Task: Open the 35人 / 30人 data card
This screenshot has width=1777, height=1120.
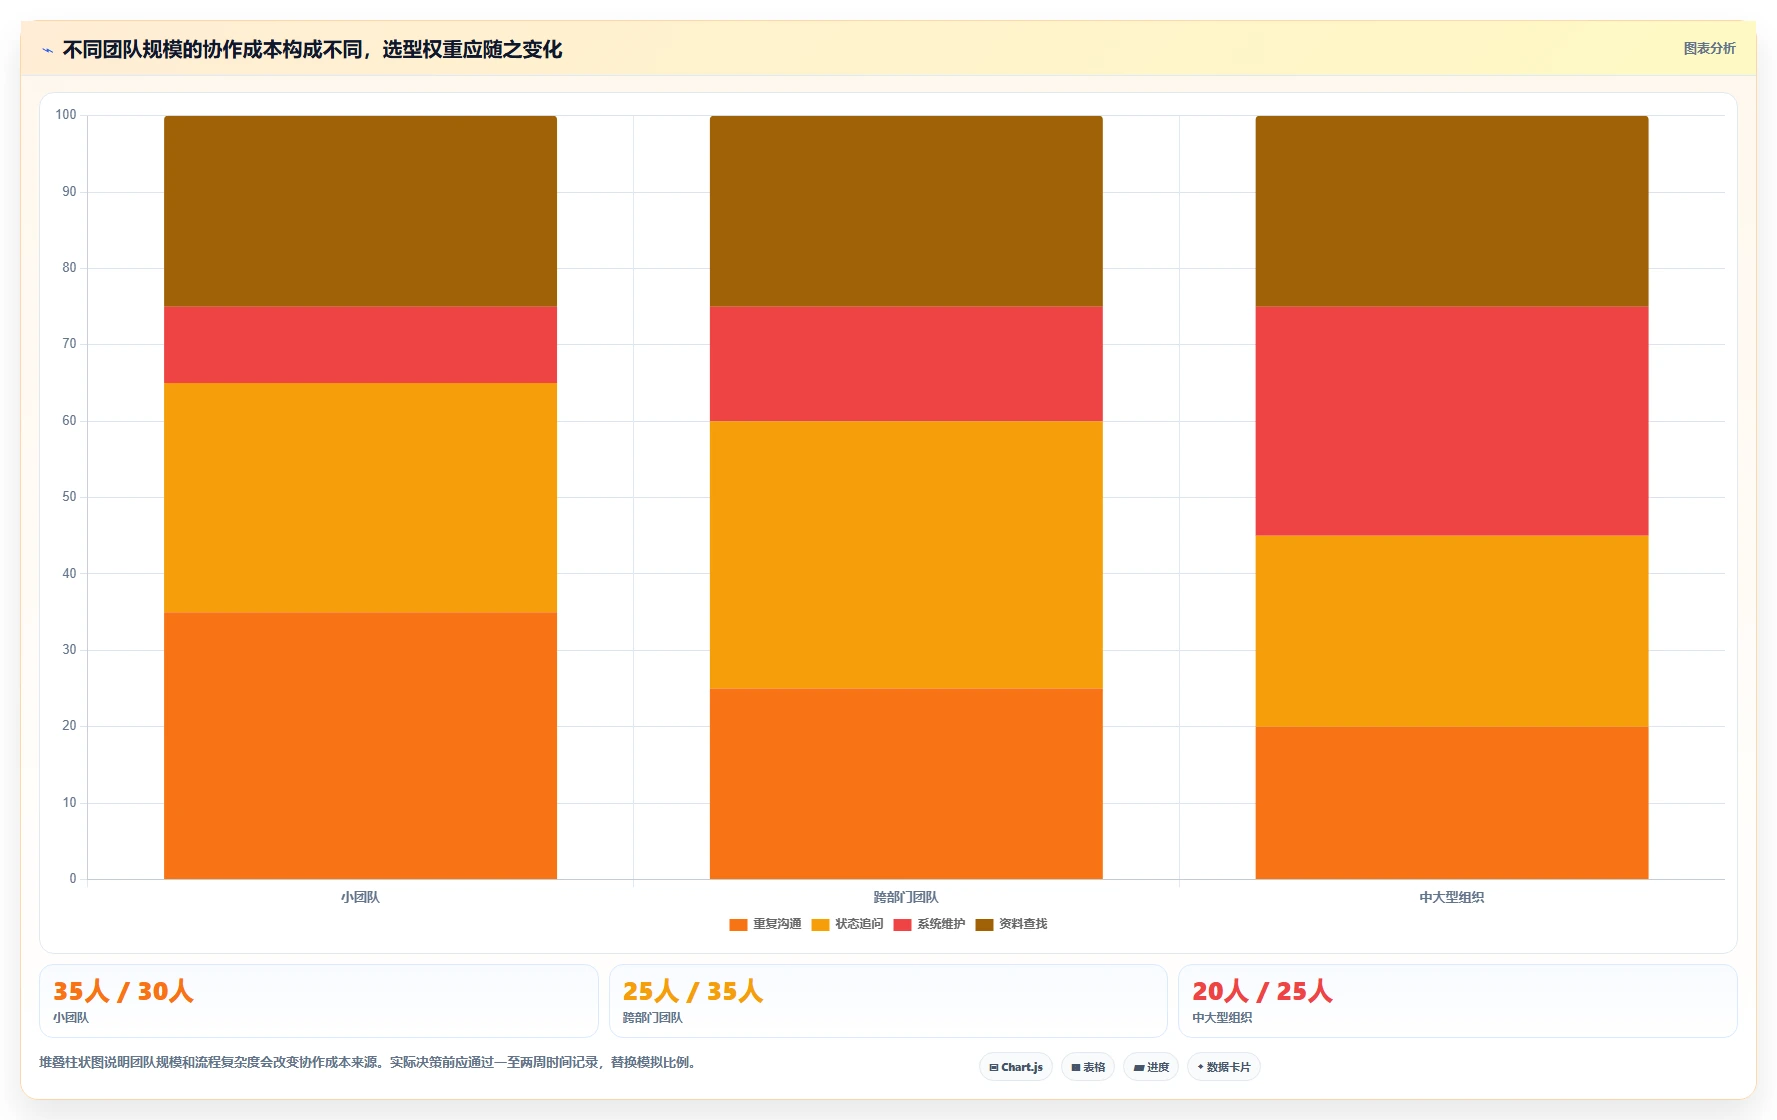Action: [x=319, y=1001]
